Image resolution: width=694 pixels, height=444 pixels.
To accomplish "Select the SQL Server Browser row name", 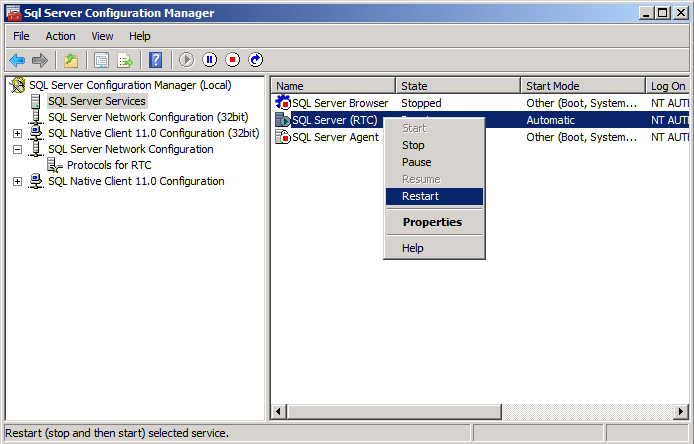I will (340, 103).
